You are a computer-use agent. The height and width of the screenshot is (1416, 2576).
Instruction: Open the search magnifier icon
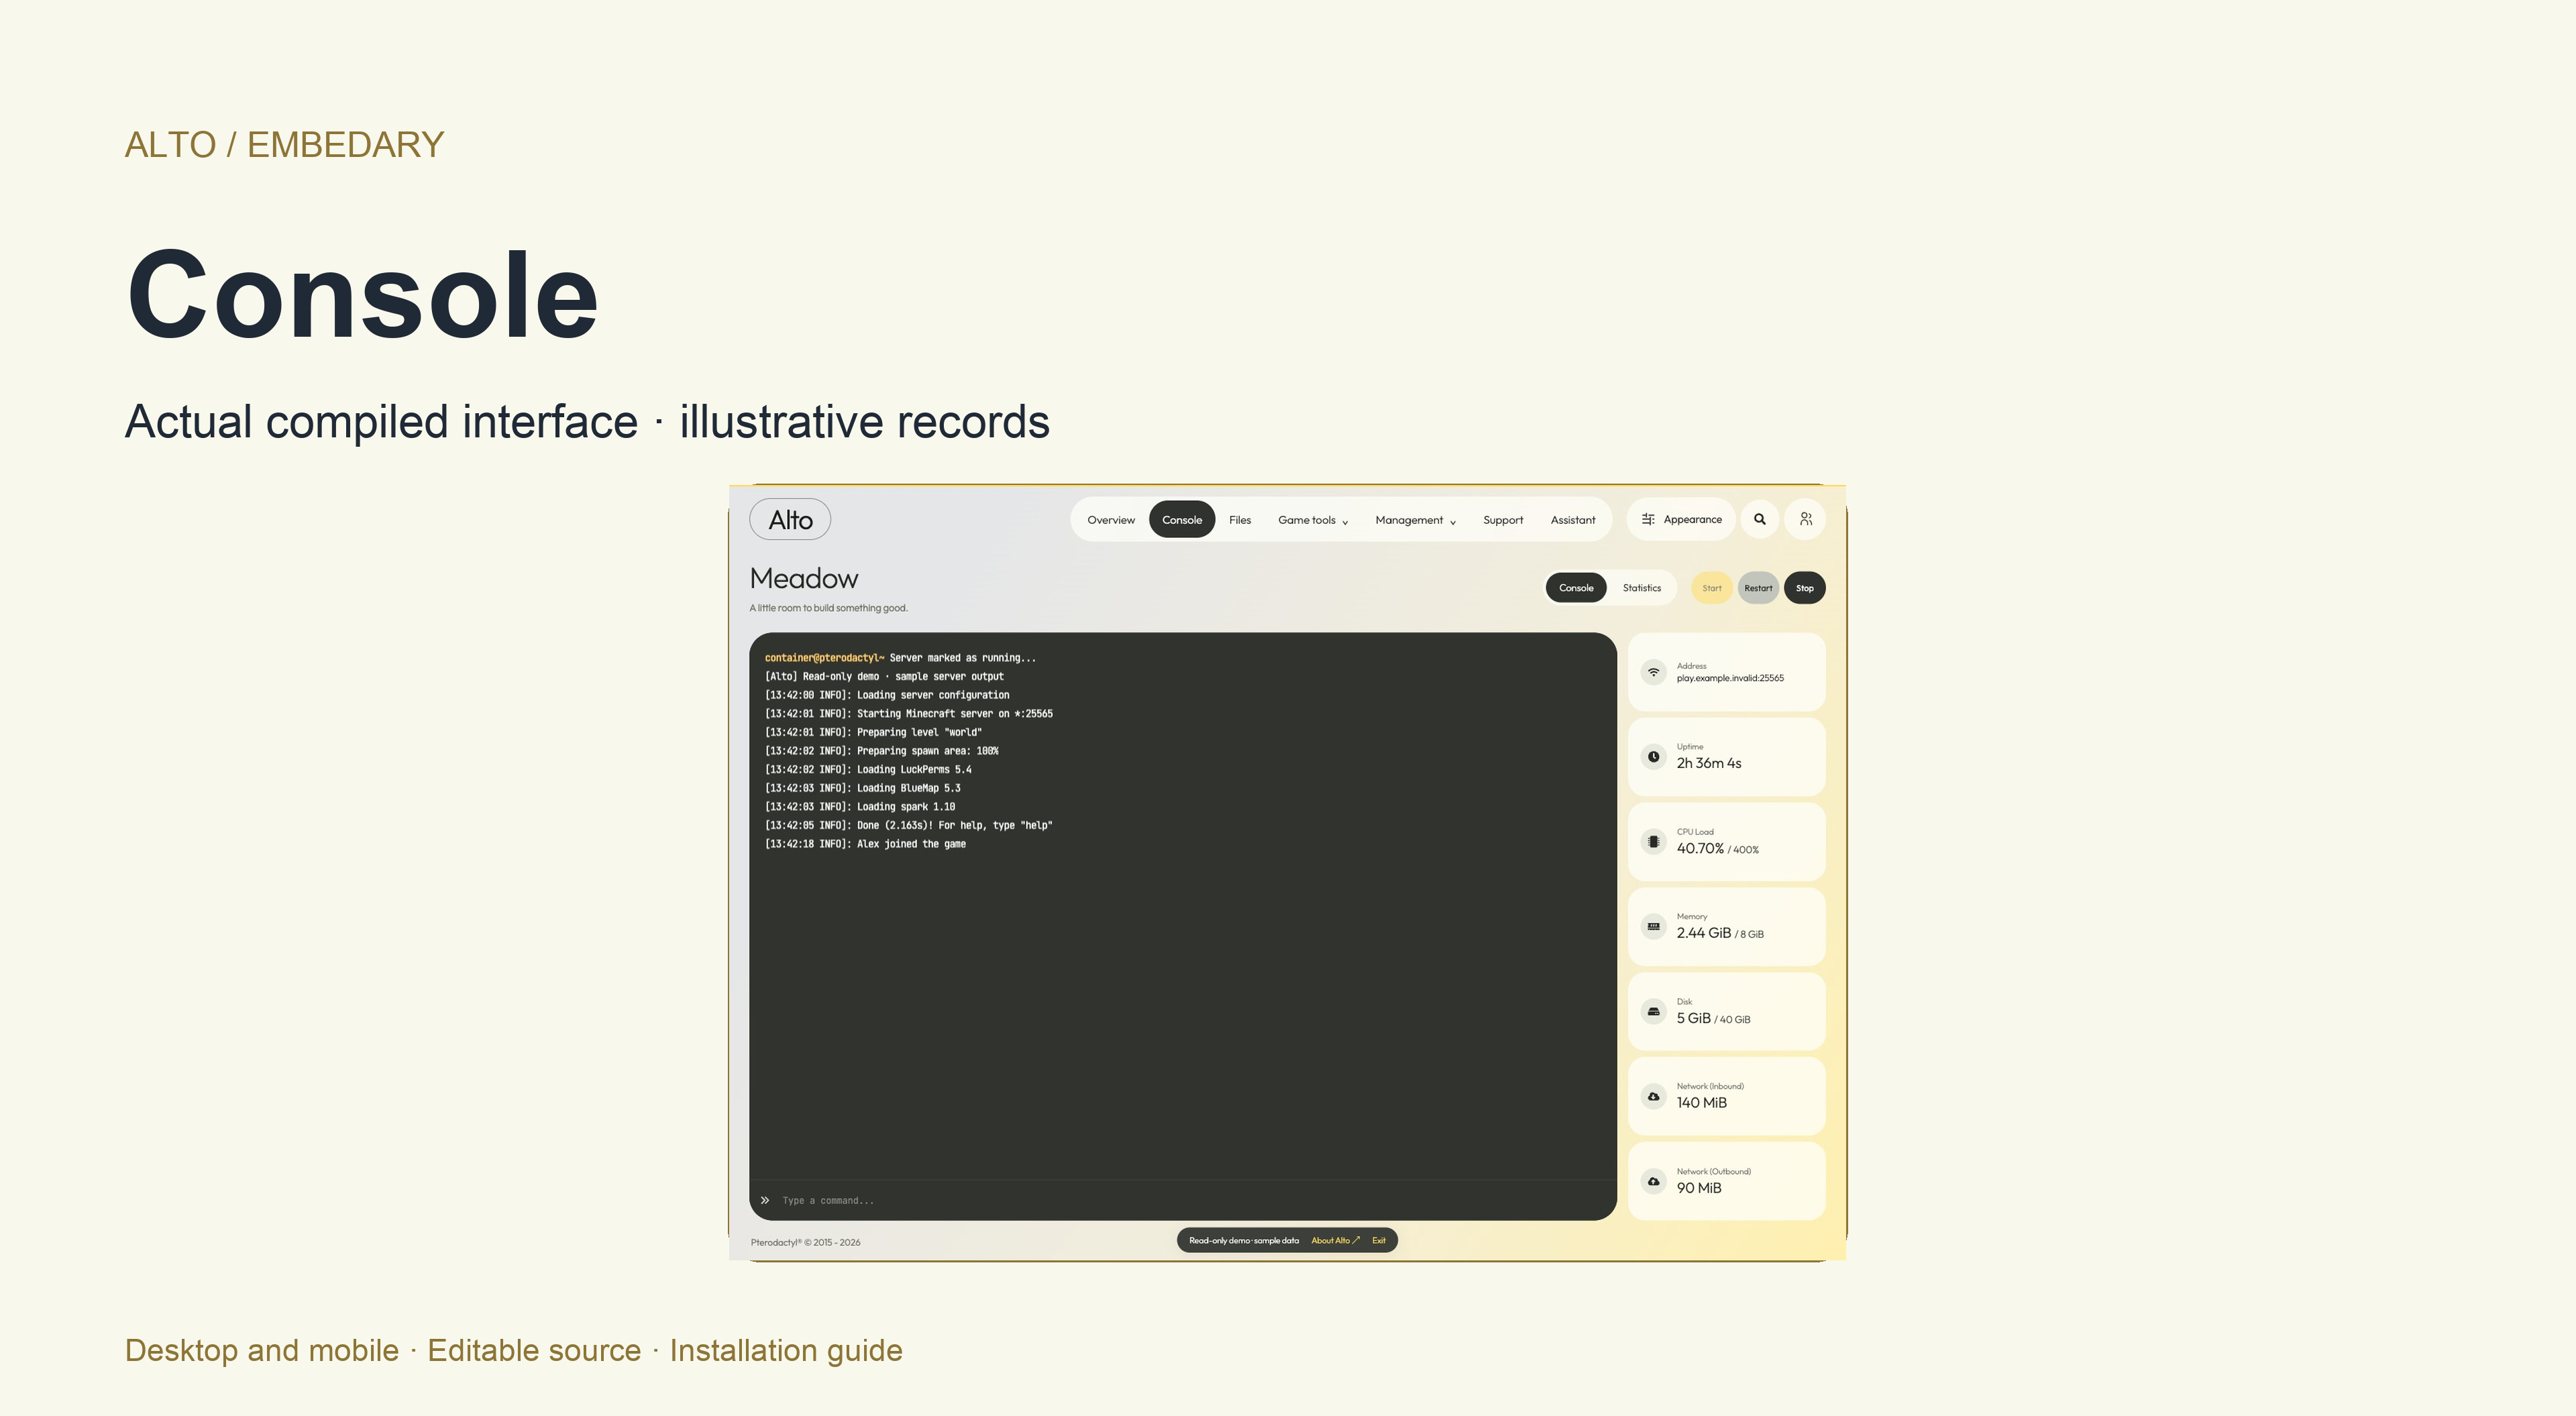pos(1760,519)
